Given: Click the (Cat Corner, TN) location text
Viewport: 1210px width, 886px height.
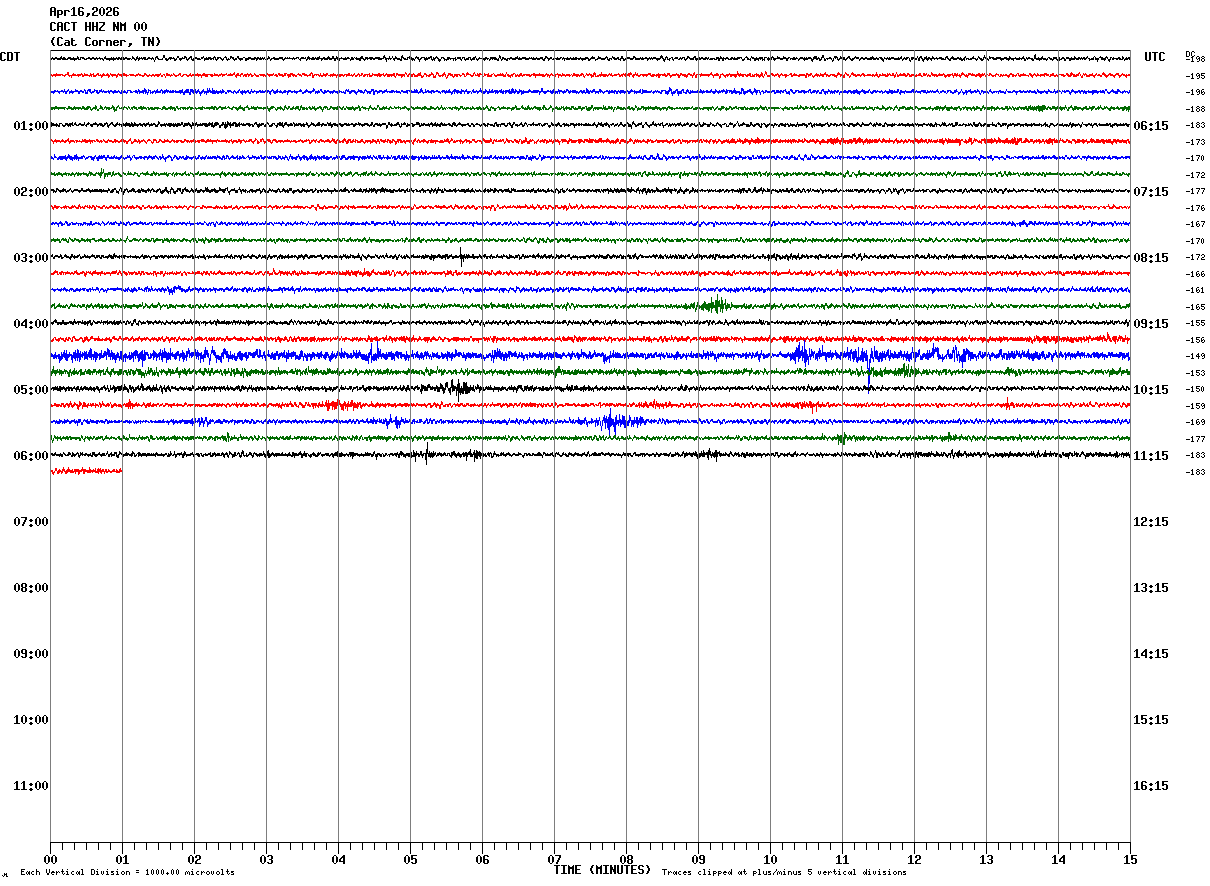Looking at the screenshot, I should (105, 42).
